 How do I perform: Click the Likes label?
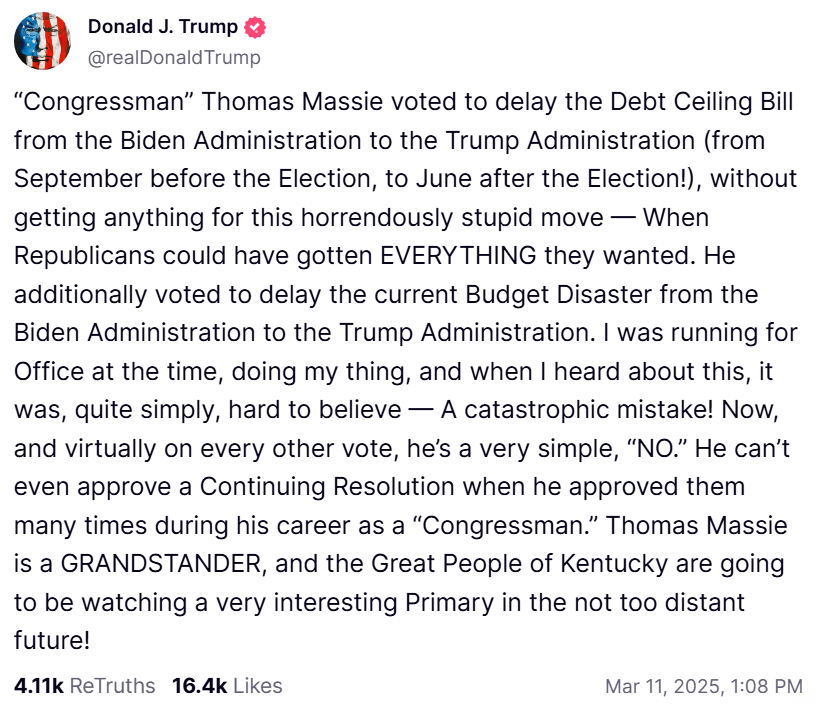tap(257, 685)
